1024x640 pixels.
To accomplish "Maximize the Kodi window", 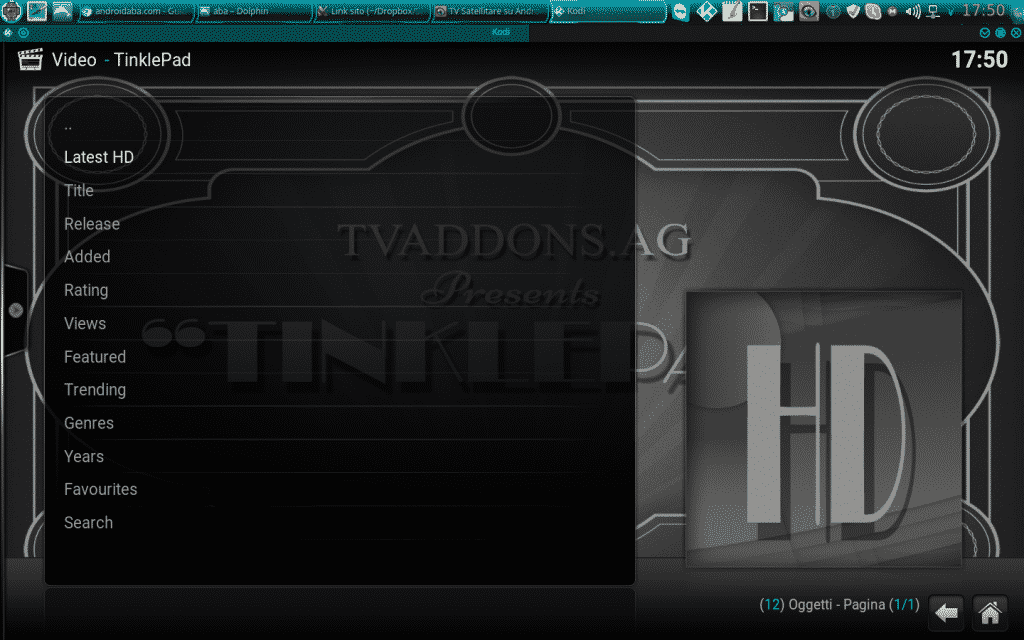I will point(1000,32).
